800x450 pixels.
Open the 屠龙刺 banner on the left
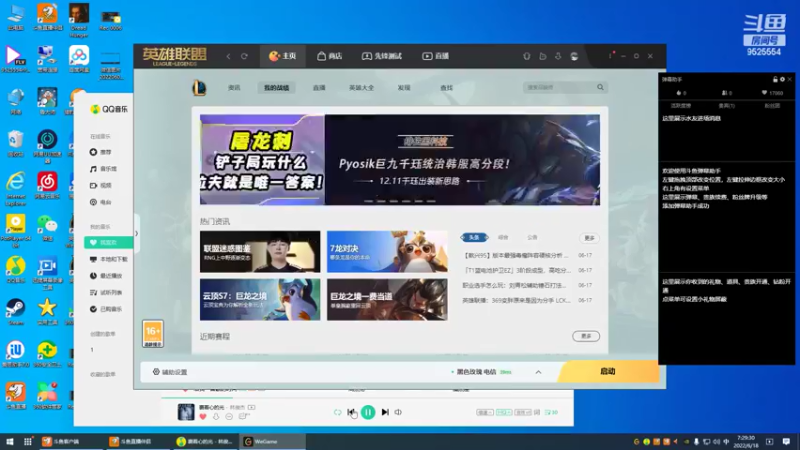tap(262, 160)
